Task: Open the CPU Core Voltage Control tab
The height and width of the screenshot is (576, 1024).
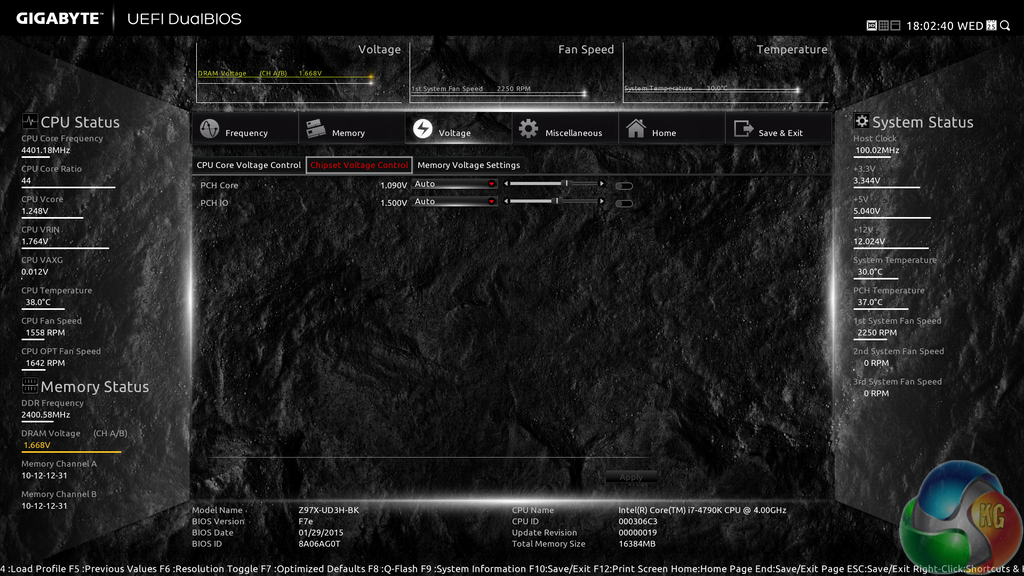Action: click(x=249, y=165)
